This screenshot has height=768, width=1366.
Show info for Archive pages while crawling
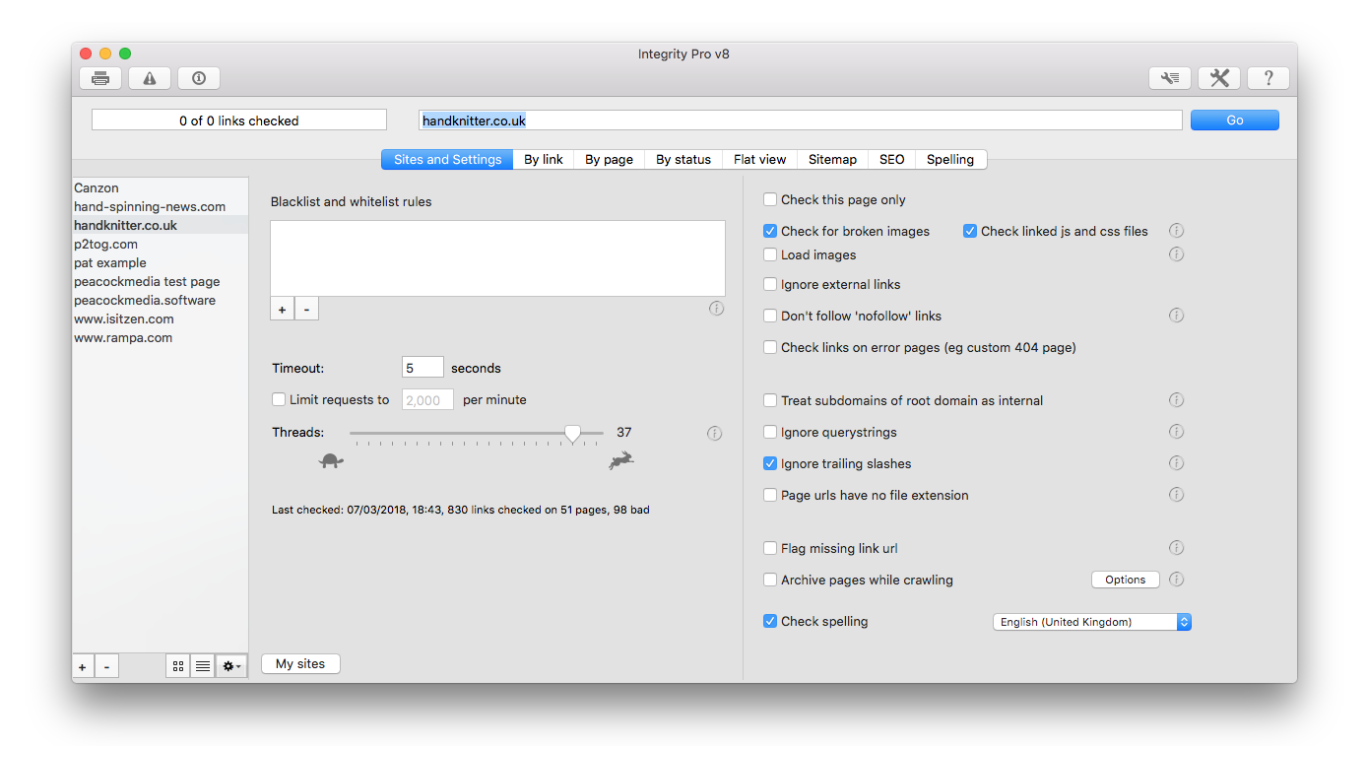1176,579
